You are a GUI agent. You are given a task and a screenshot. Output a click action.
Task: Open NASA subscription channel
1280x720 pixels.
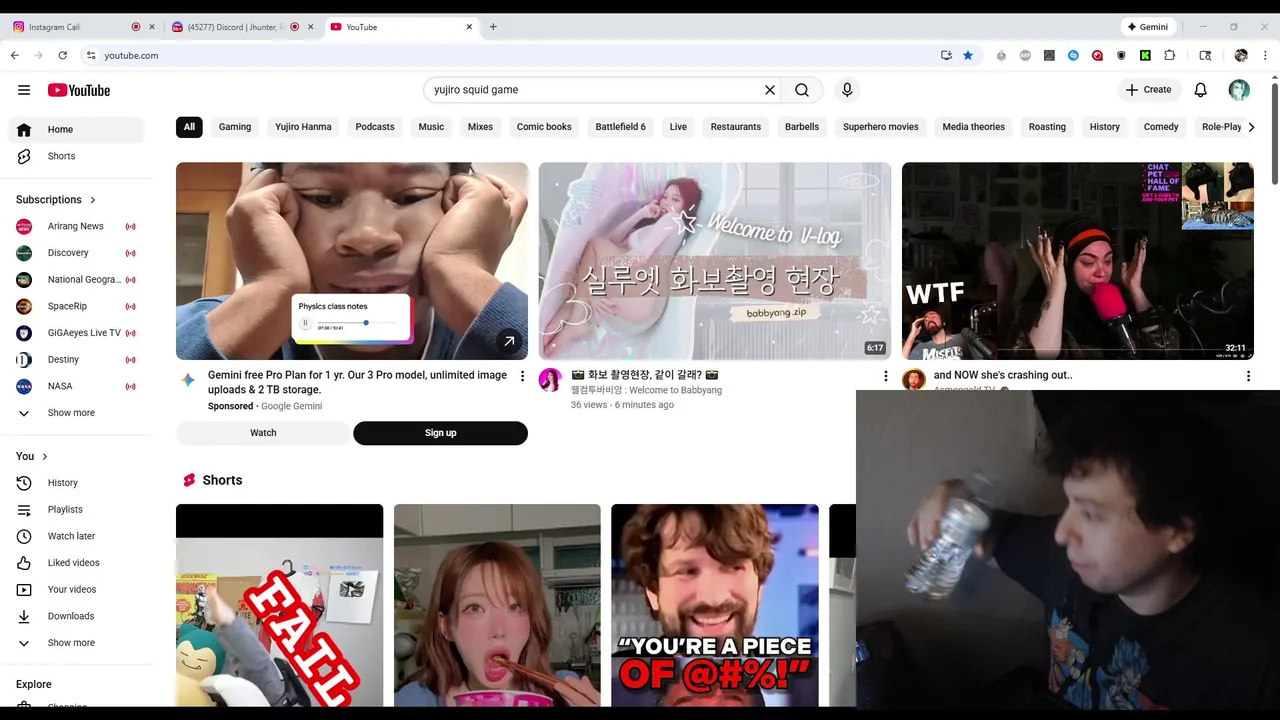coord(76,386)
